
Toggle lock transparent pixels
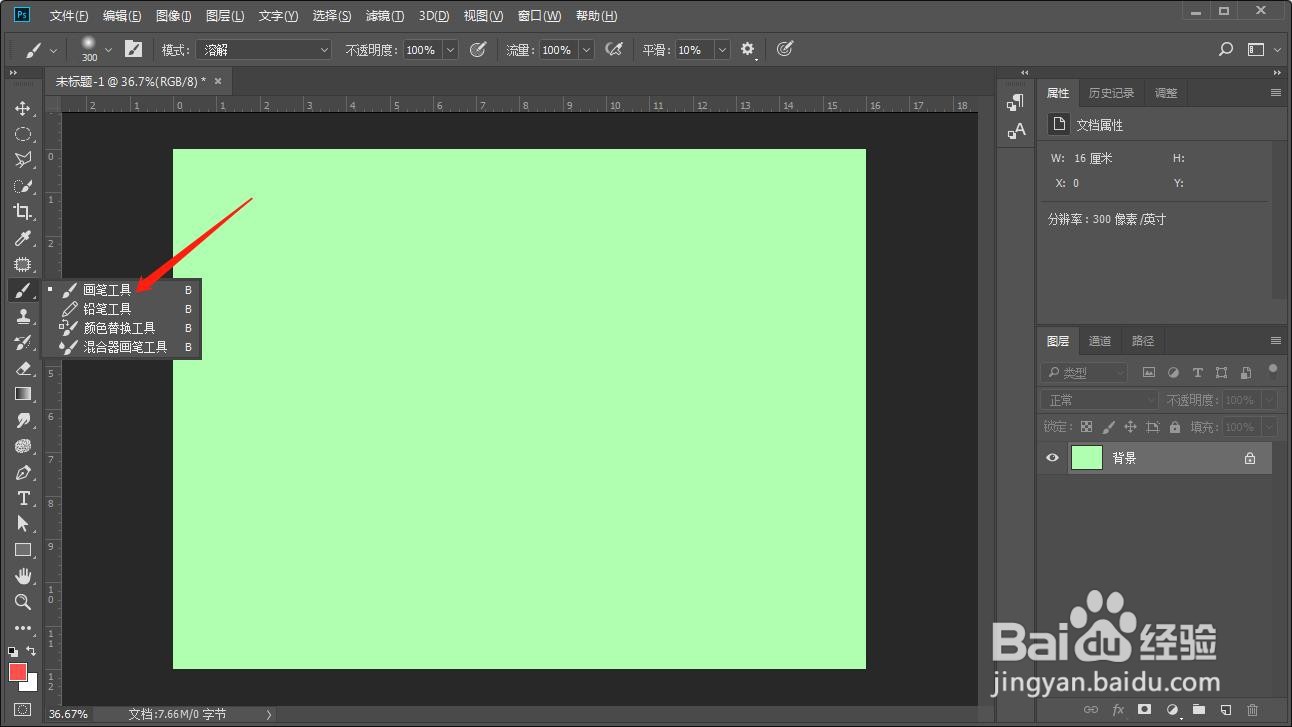pos(1087,427)
